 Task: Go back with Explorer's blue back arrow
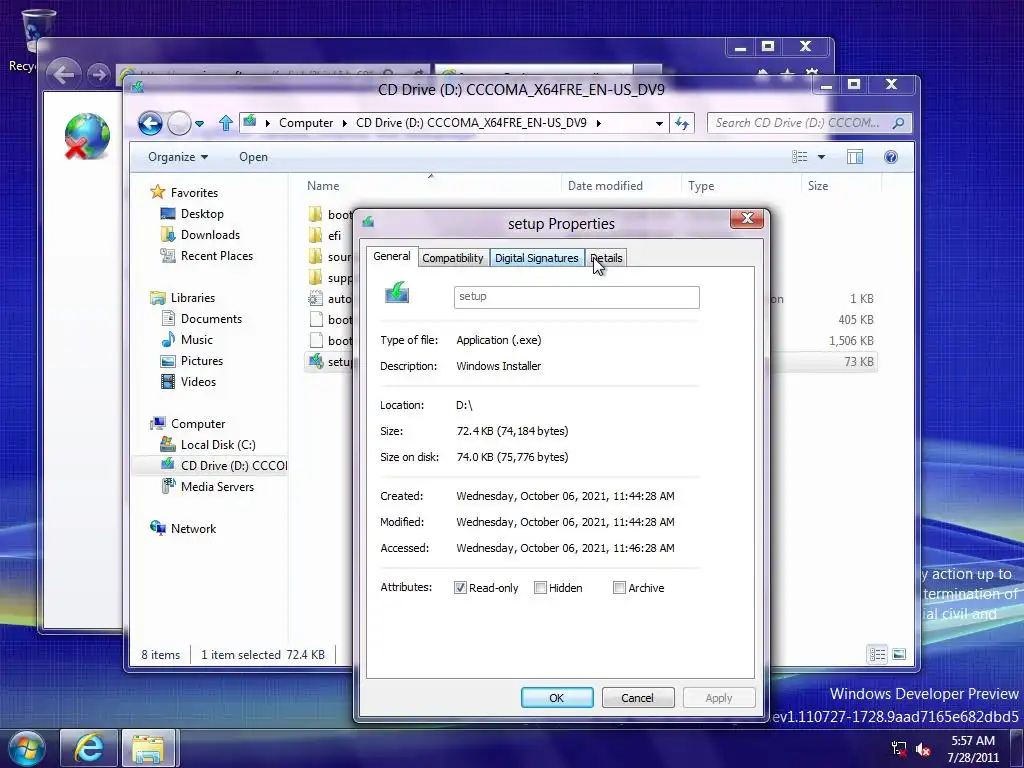(150, 123)
